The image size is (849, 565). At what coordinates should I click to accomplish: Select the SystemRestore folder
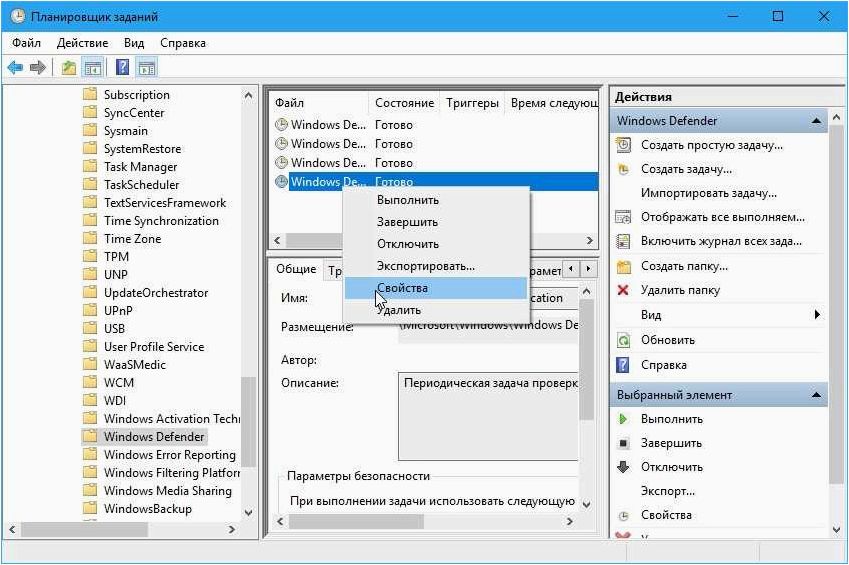[142, 148]
